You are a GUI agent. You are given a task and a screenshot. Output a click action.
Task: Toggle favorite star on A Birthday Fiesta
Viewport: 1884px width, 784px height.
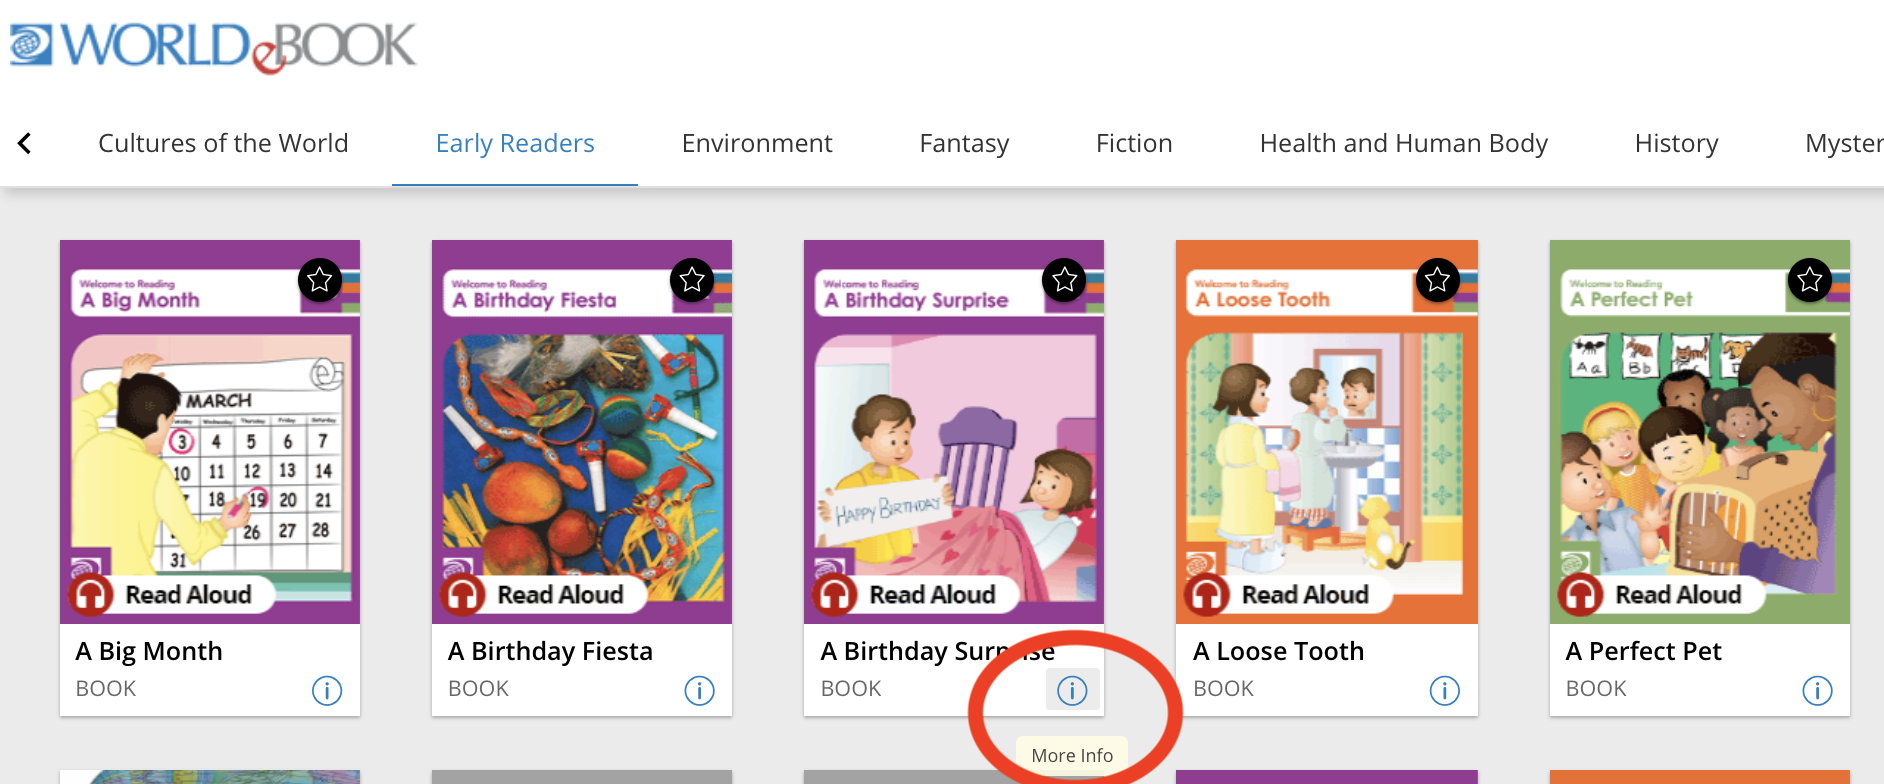click(692, 280)
